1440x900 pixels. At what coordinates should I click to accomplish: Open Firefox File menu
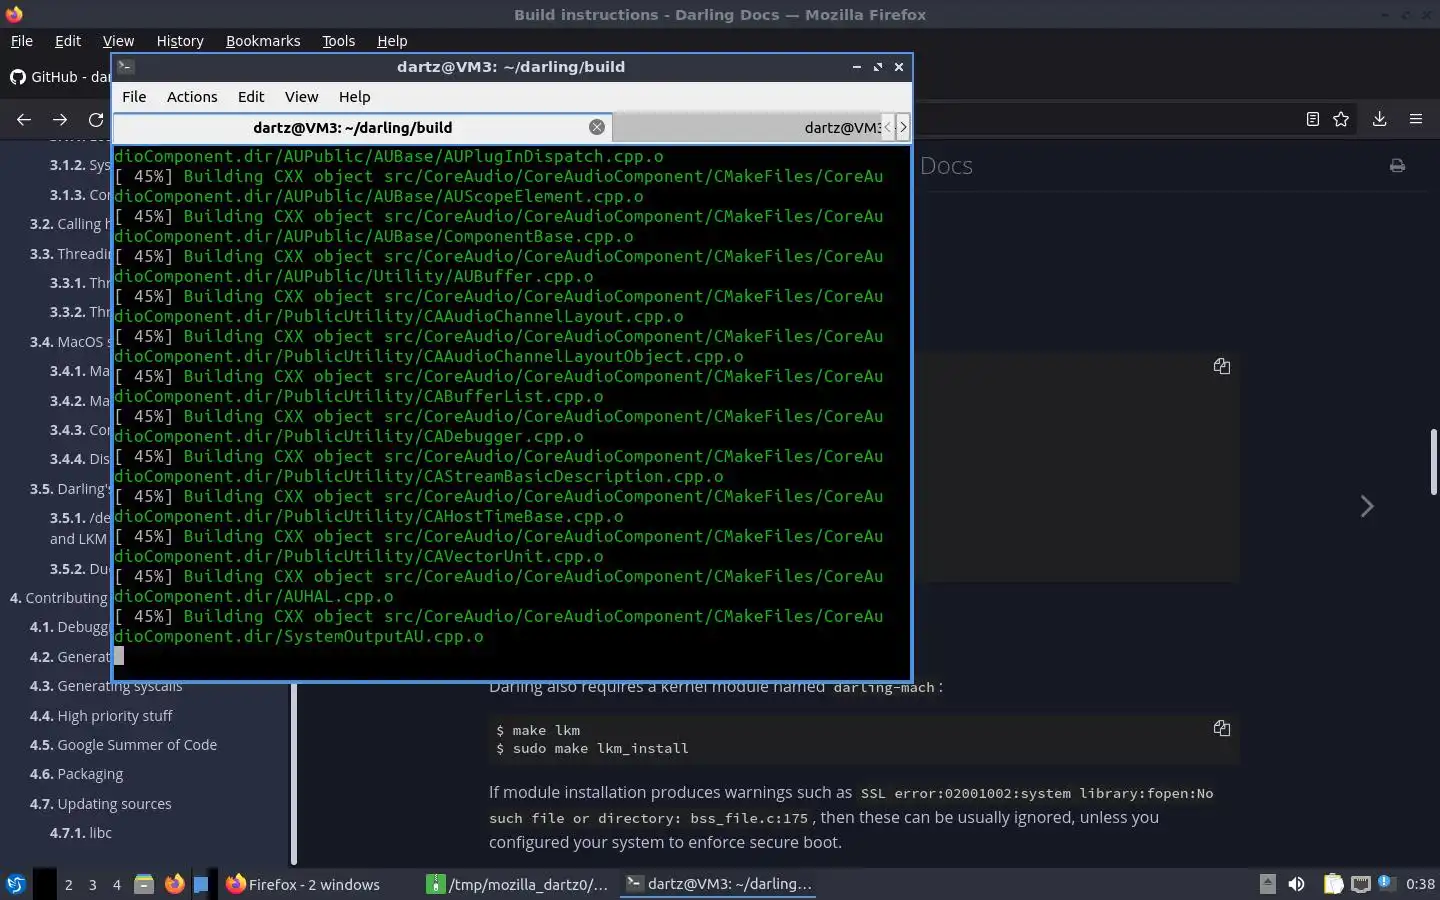pos(21,41)
